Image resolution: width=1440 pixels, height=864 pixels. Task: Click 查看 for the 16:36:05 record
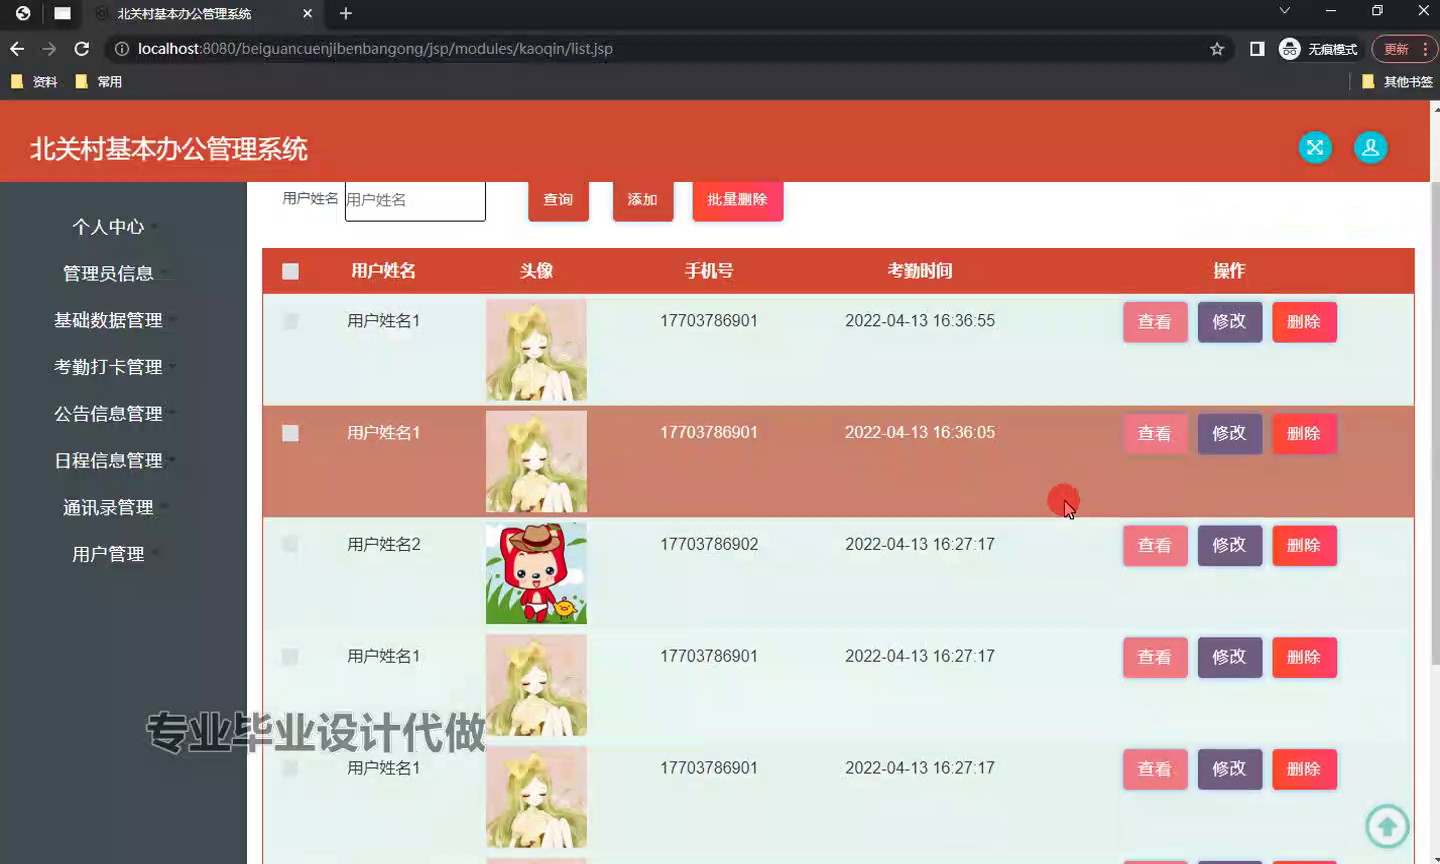pyautogui.click(x=1155, y=434)
